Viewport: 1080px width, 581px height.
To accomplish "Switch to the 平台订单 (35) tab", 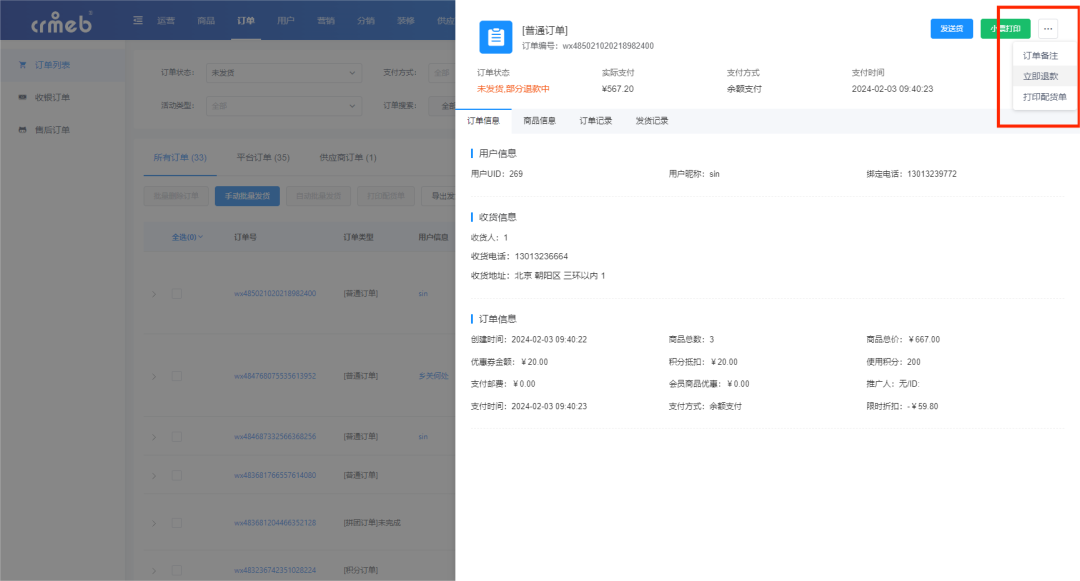I will pos(263,158).
